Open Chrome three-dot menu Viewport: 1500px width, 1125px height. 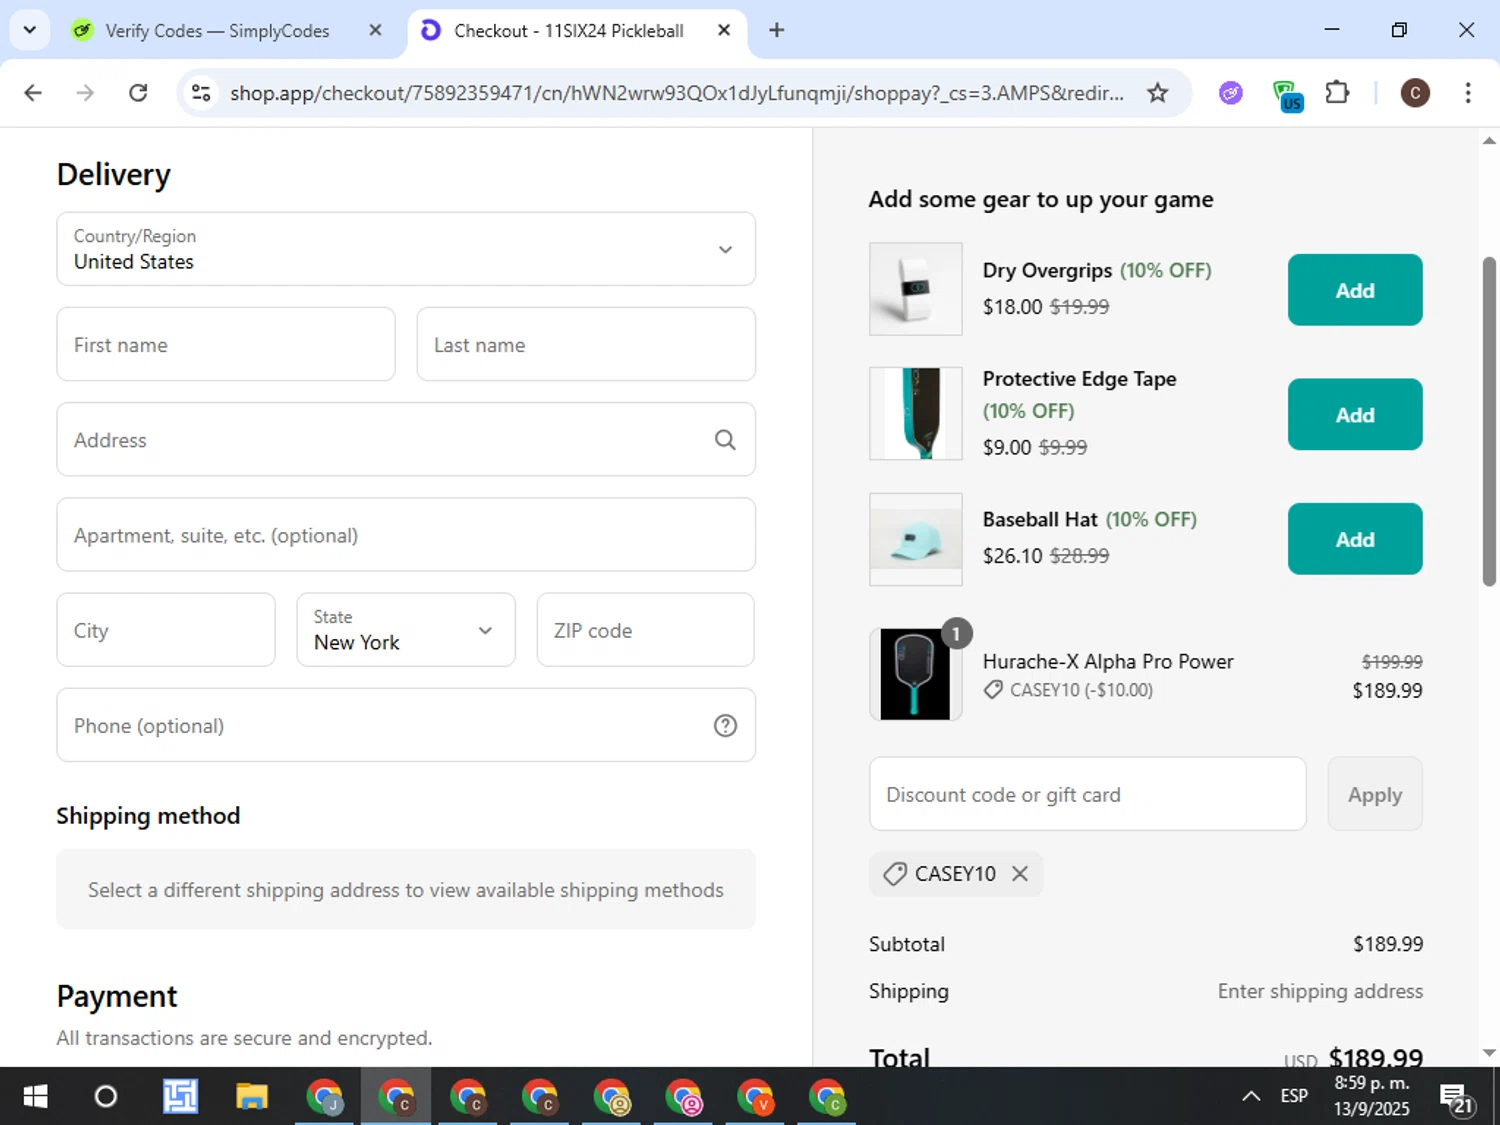point(1467,93)
